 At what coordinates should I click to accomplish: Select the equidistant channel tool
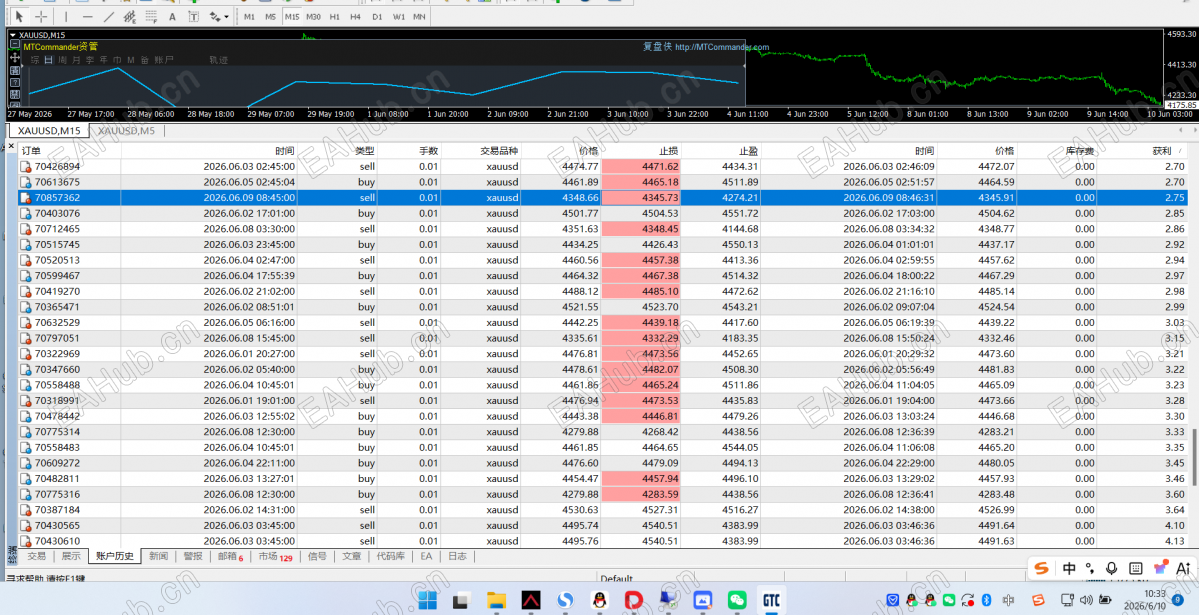(x=129, y=16)
